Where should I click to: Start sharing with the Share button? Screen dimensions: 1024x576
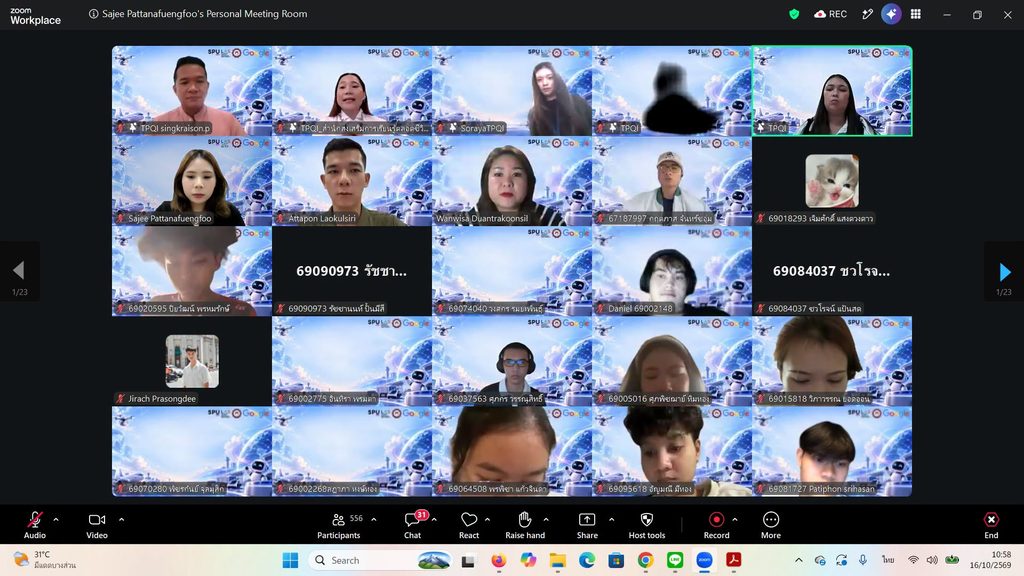click(587, 525)
